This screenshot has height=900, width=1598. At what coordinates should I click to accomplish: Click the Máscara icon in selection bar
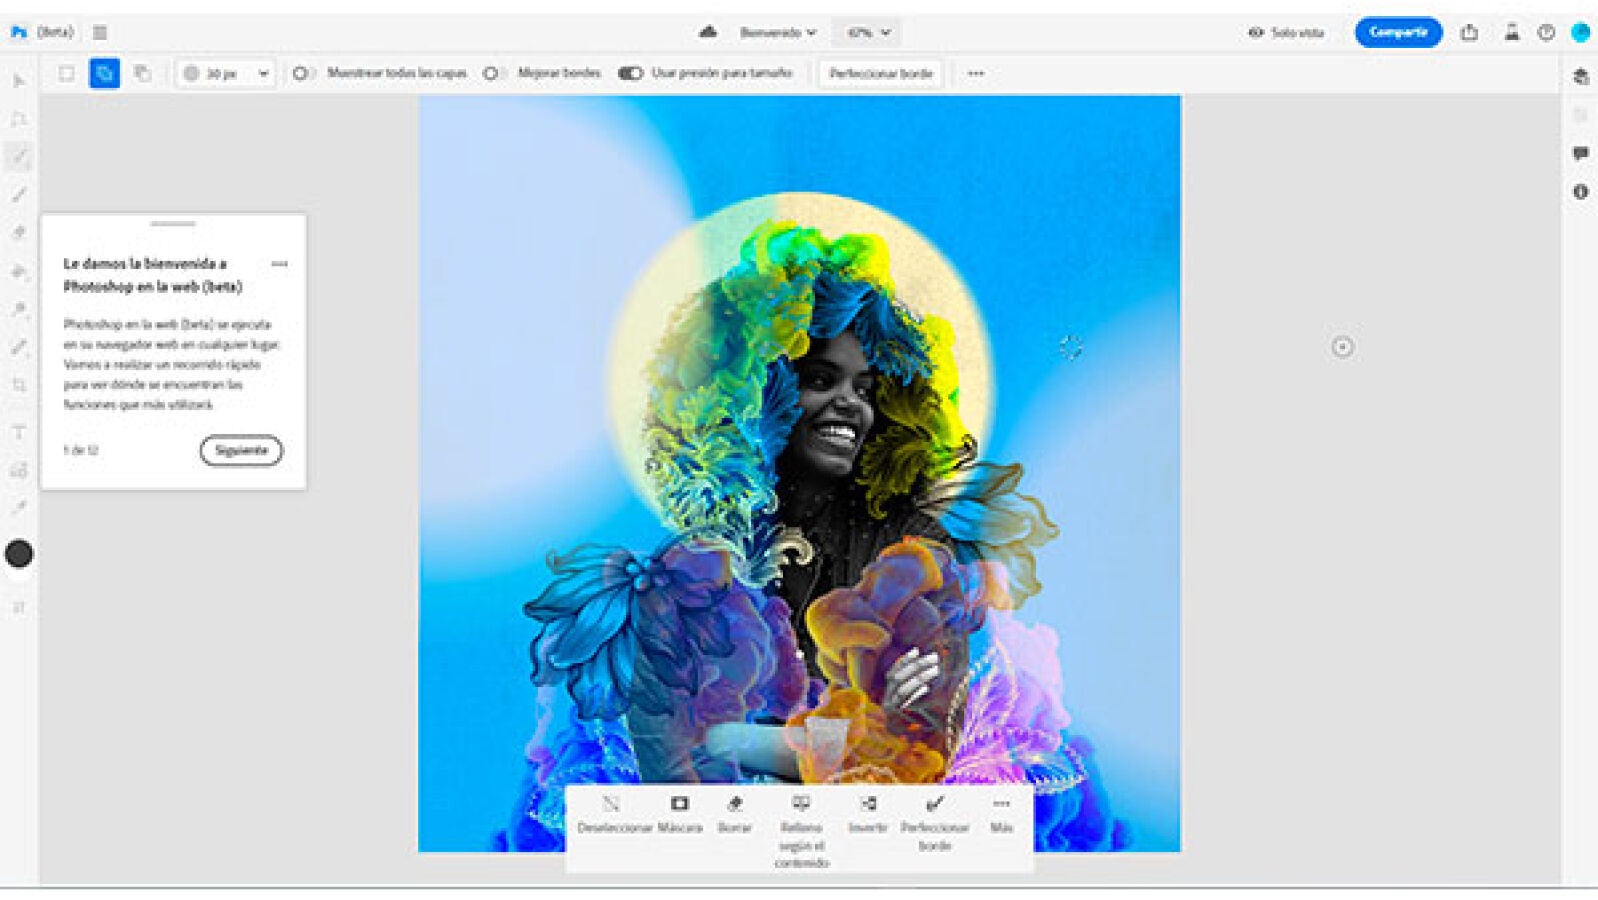coord(679,804)
